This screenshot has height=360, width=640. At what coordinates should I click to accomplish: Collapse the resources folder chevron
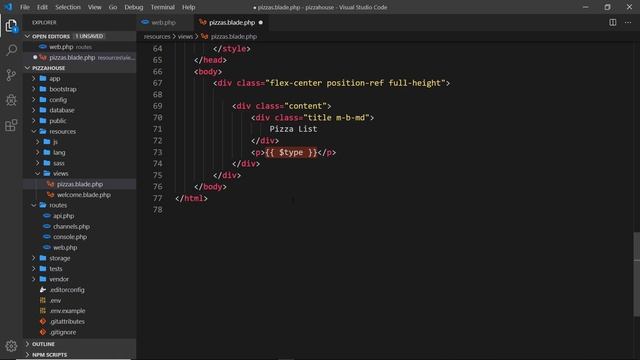click(34, 131)
